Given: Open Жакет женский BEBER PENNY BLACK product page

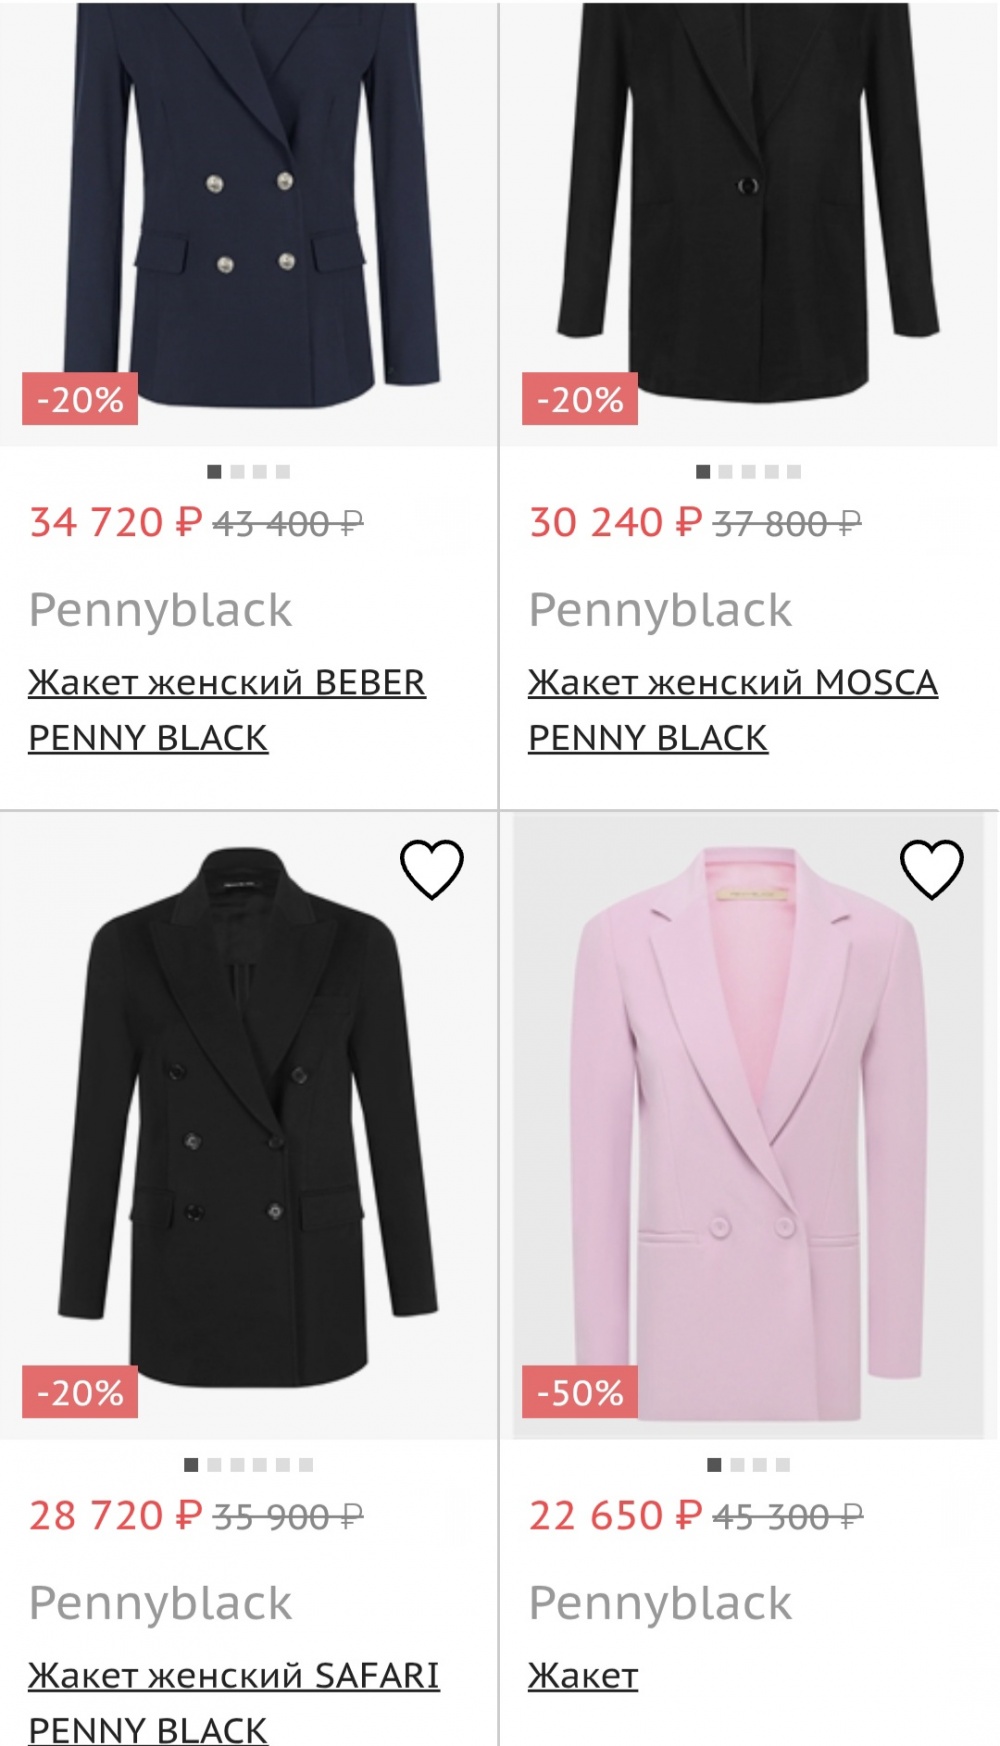Looking at the screenshot, I should pyautogui.click(x=226, y=710).
